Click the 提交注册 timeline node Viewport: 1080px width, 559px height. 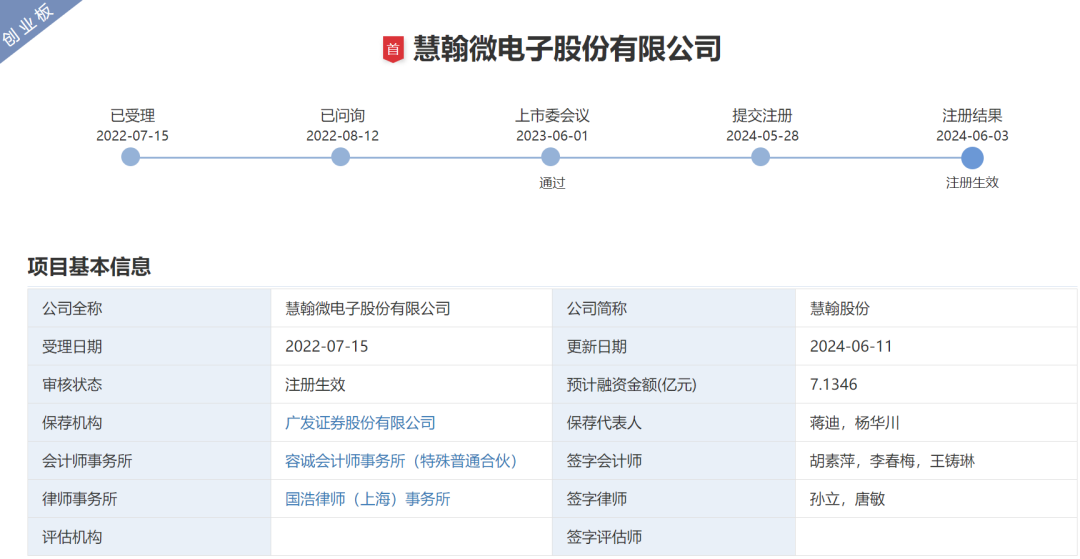(760, 157)
